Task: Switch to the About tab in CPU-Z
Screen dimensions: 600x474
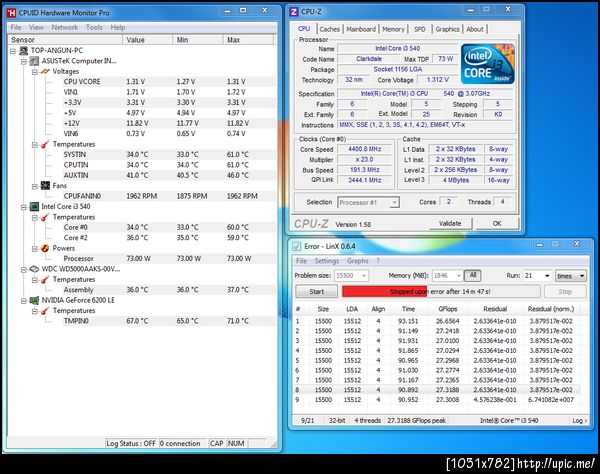Action: 474,29
